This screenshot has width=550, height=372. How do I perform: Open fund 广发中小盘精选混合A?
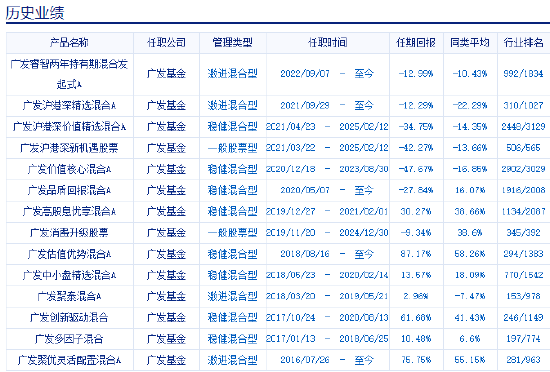pyautogui.click(x=69, y=275)
